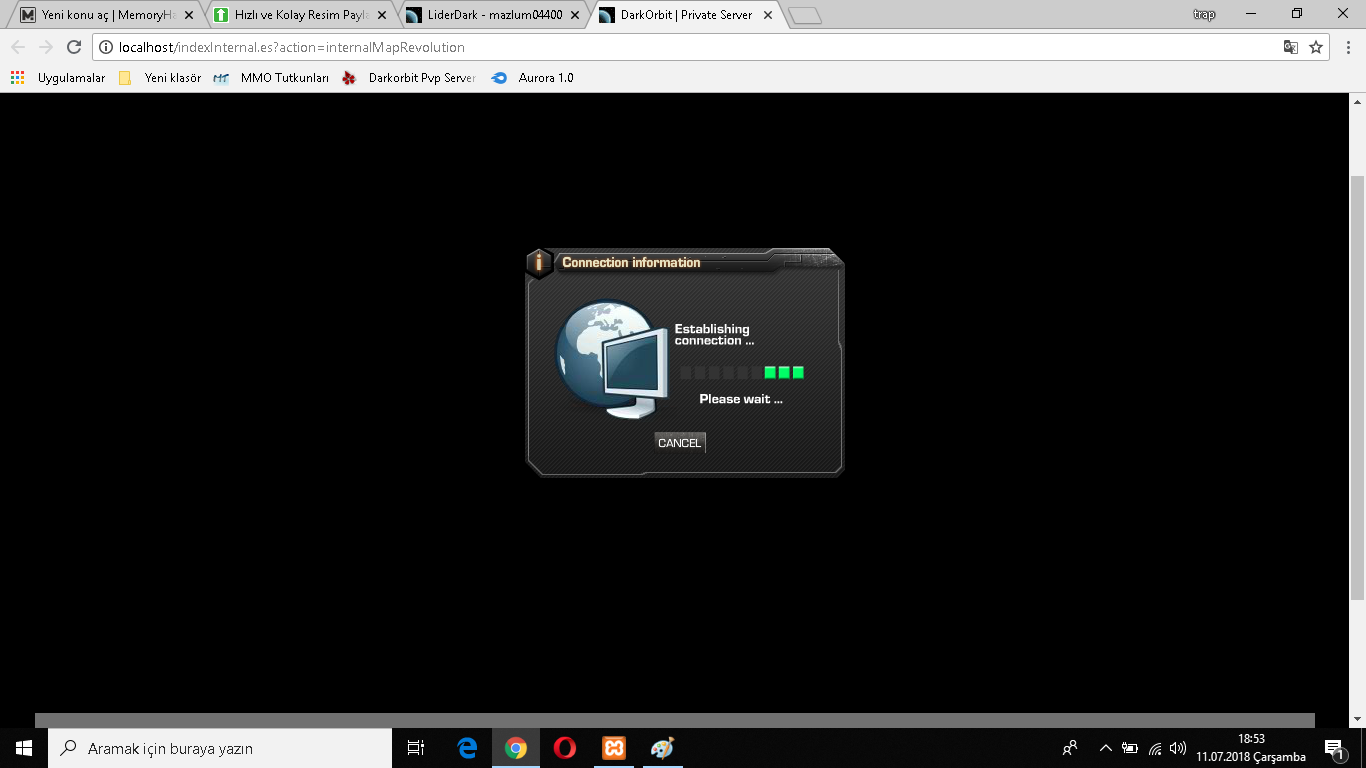The width and height of the screenshot is (1366, 768).
Task: Bookmark this page with the star icon
Action: pos(1316,47)
